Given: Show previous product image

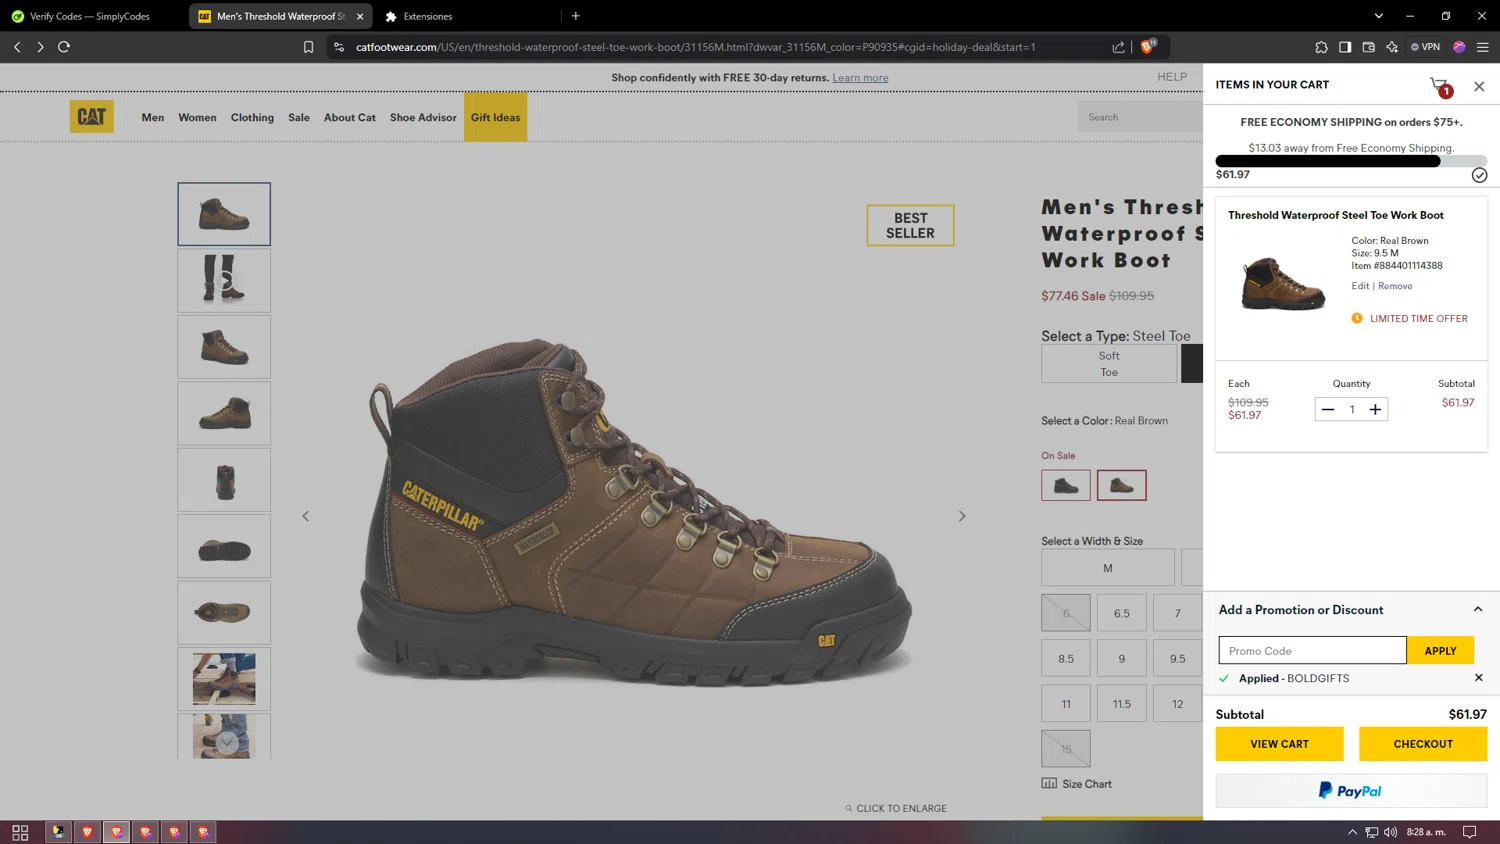Looking at the screenshot, I should pos(306,516).
